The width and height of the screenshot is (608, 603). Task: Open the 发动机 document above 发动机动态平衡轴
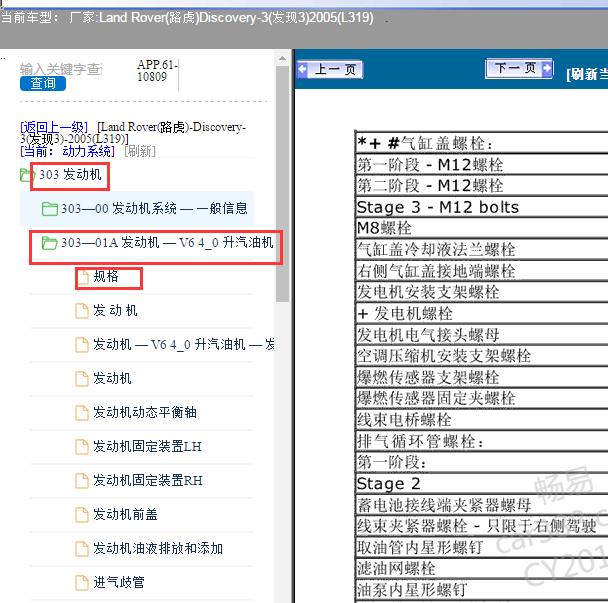point(112,378)
